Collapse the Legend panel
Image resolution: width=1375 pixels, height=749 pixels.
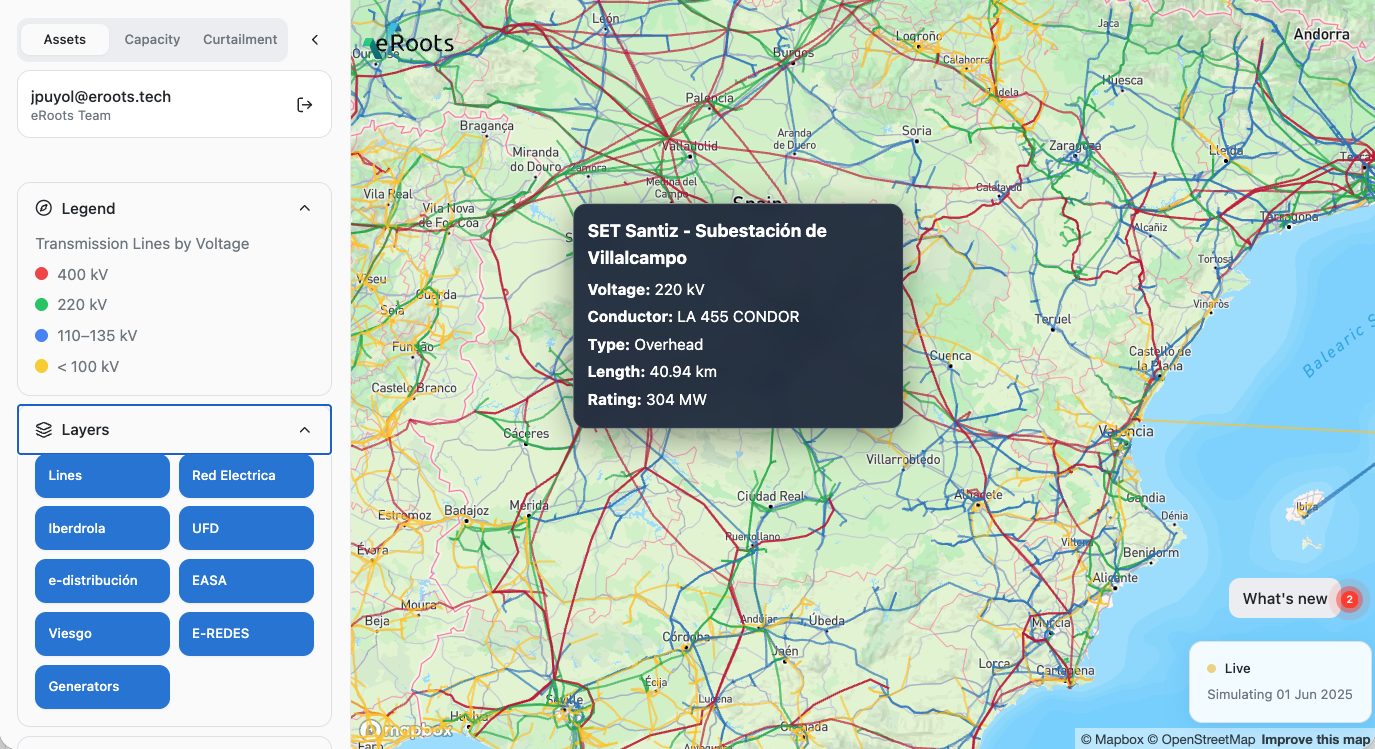[305, 208]
